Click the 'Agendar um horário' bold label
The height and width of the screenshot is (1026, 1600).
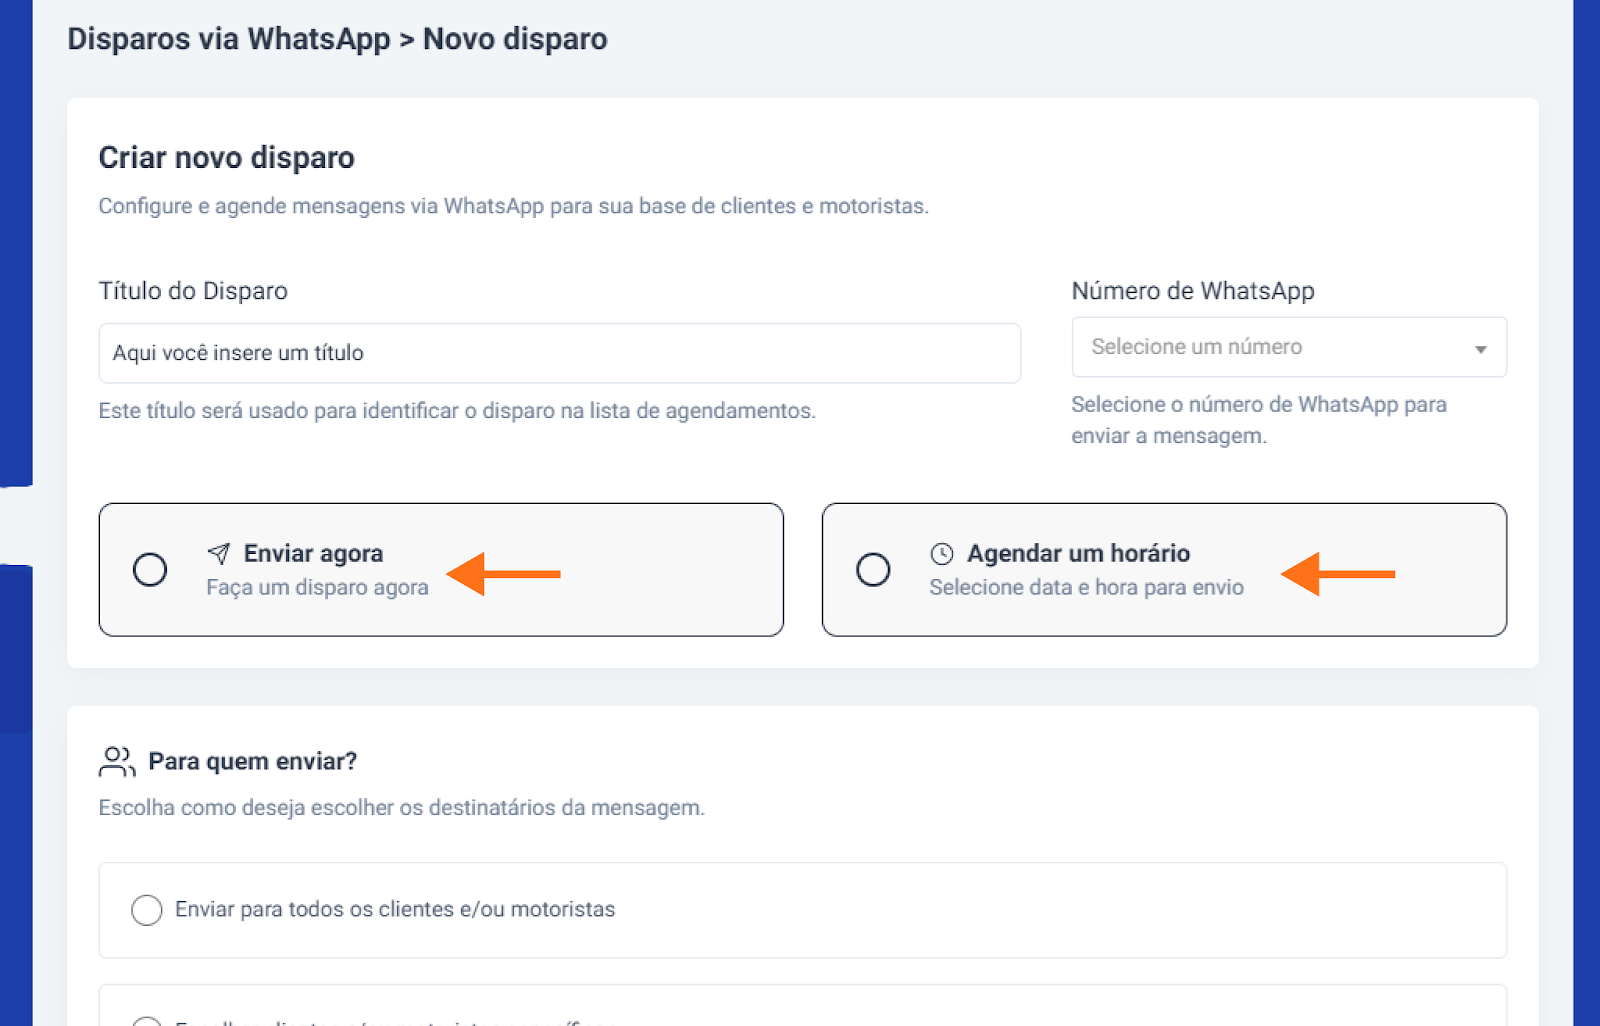tap(1079, 554)
